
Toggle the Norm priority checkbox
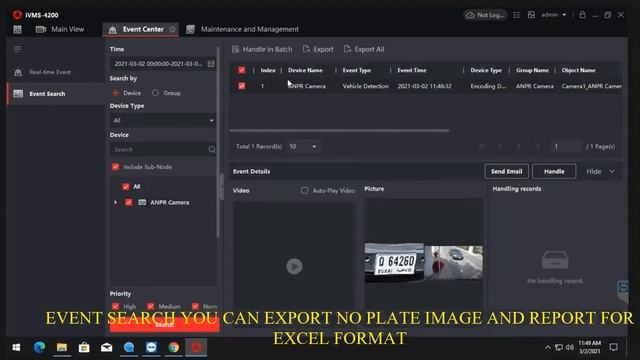coord(195,306)
